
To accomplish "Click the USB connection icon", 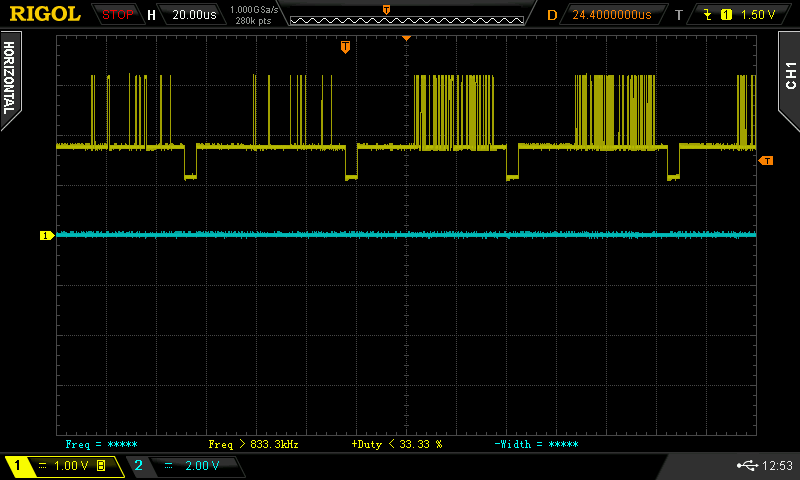I will click(747, 465).
